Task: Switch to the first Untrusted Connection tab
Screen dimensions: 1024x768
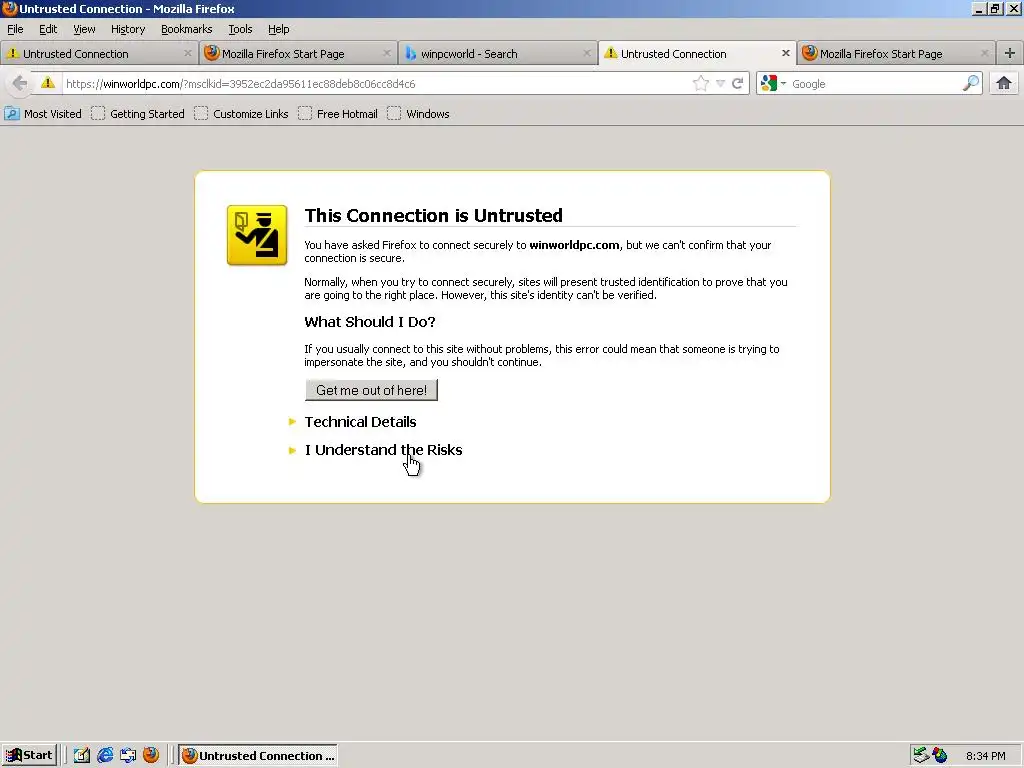Action: (x=98, y=54)
